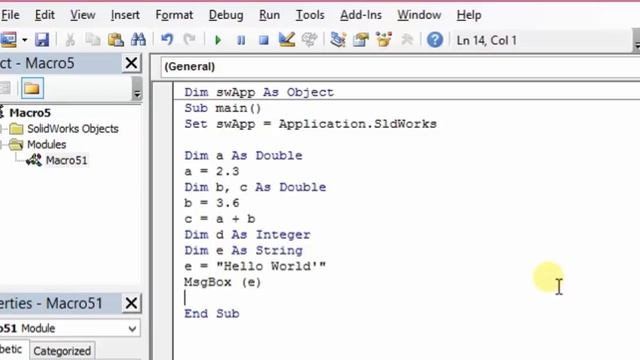
Task: Toggle Folders button in Project panel
Action: [32, 88]
